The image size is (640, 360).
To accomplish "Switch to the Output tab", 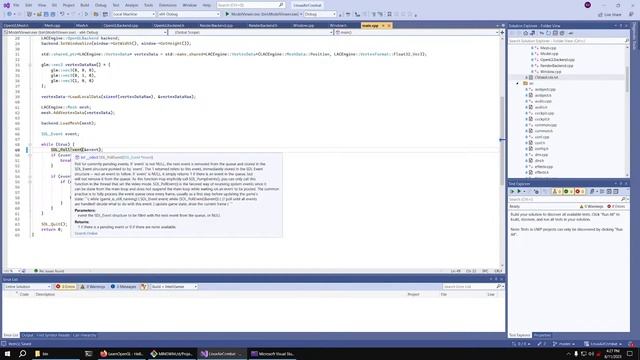I will click(27, 335).
